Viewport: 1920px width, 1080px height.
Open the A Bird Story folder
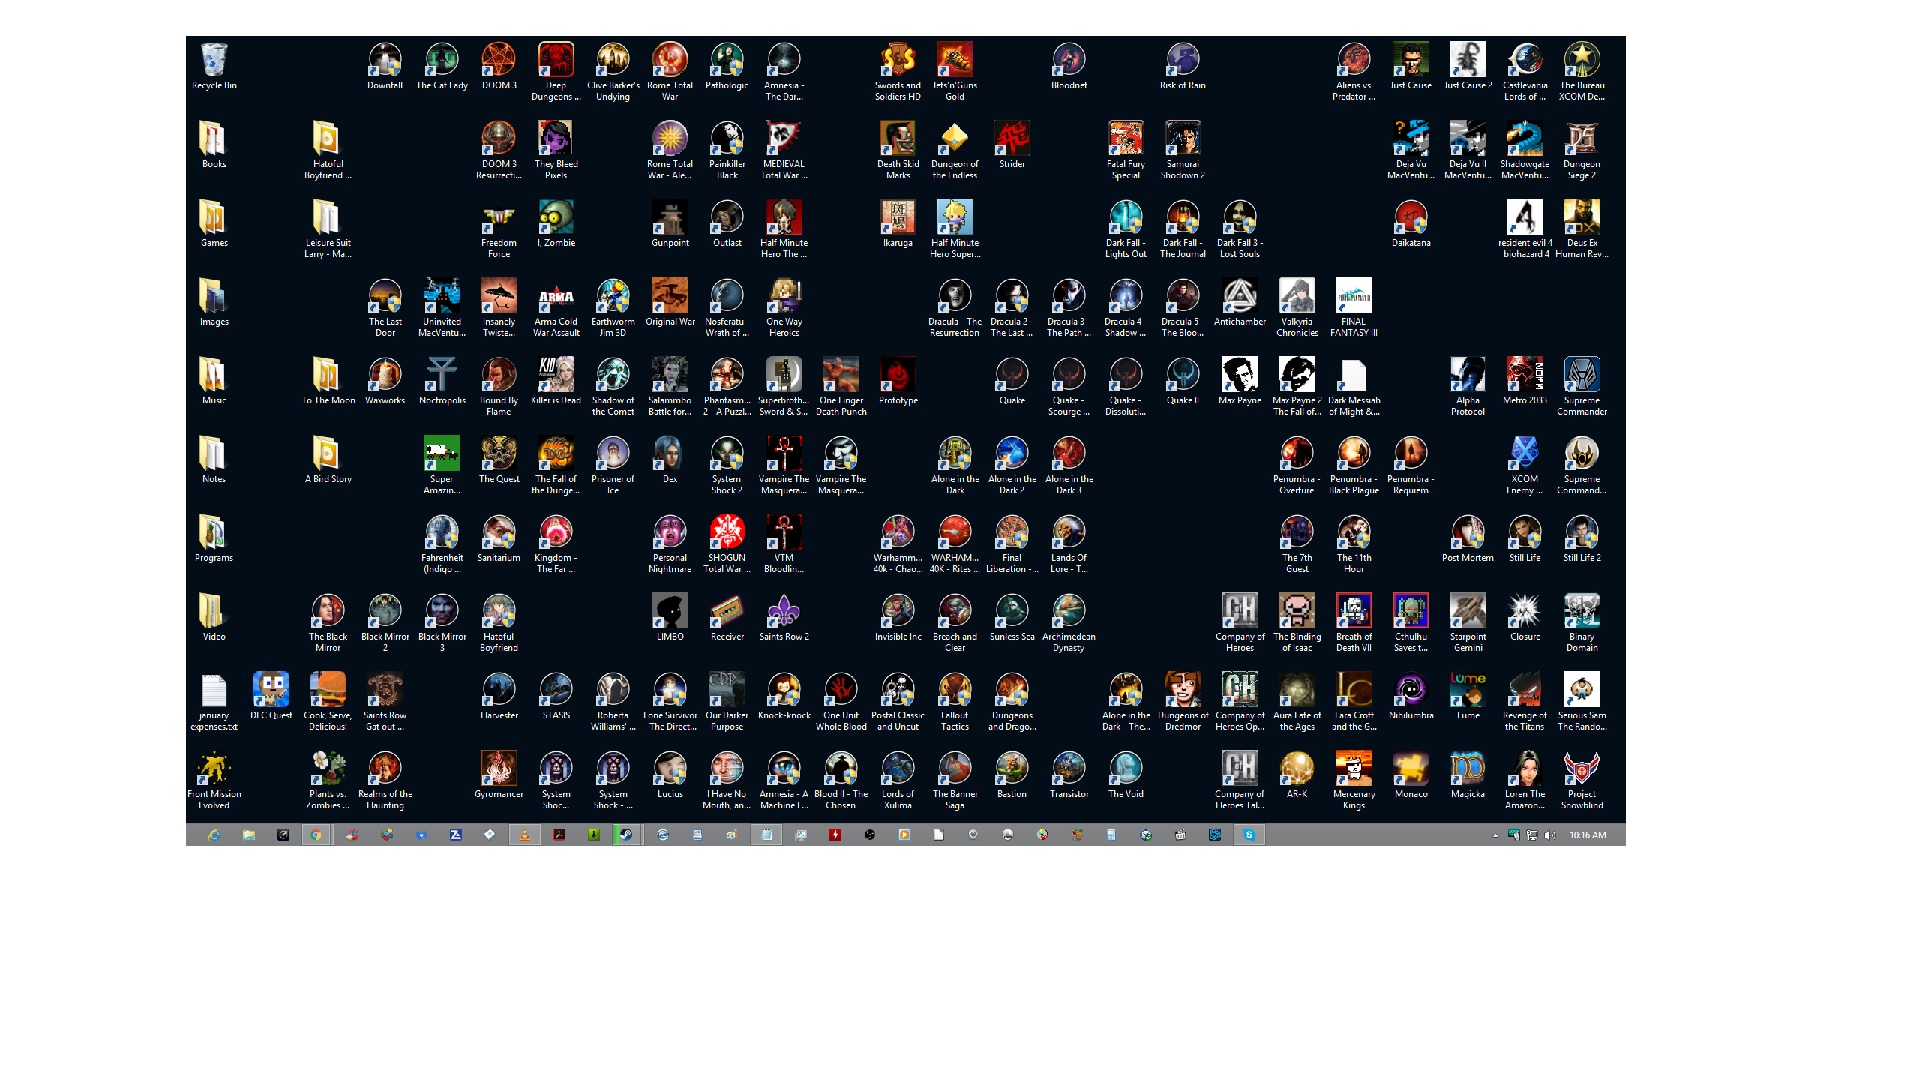pyautogui.click(x=328, y=460)
